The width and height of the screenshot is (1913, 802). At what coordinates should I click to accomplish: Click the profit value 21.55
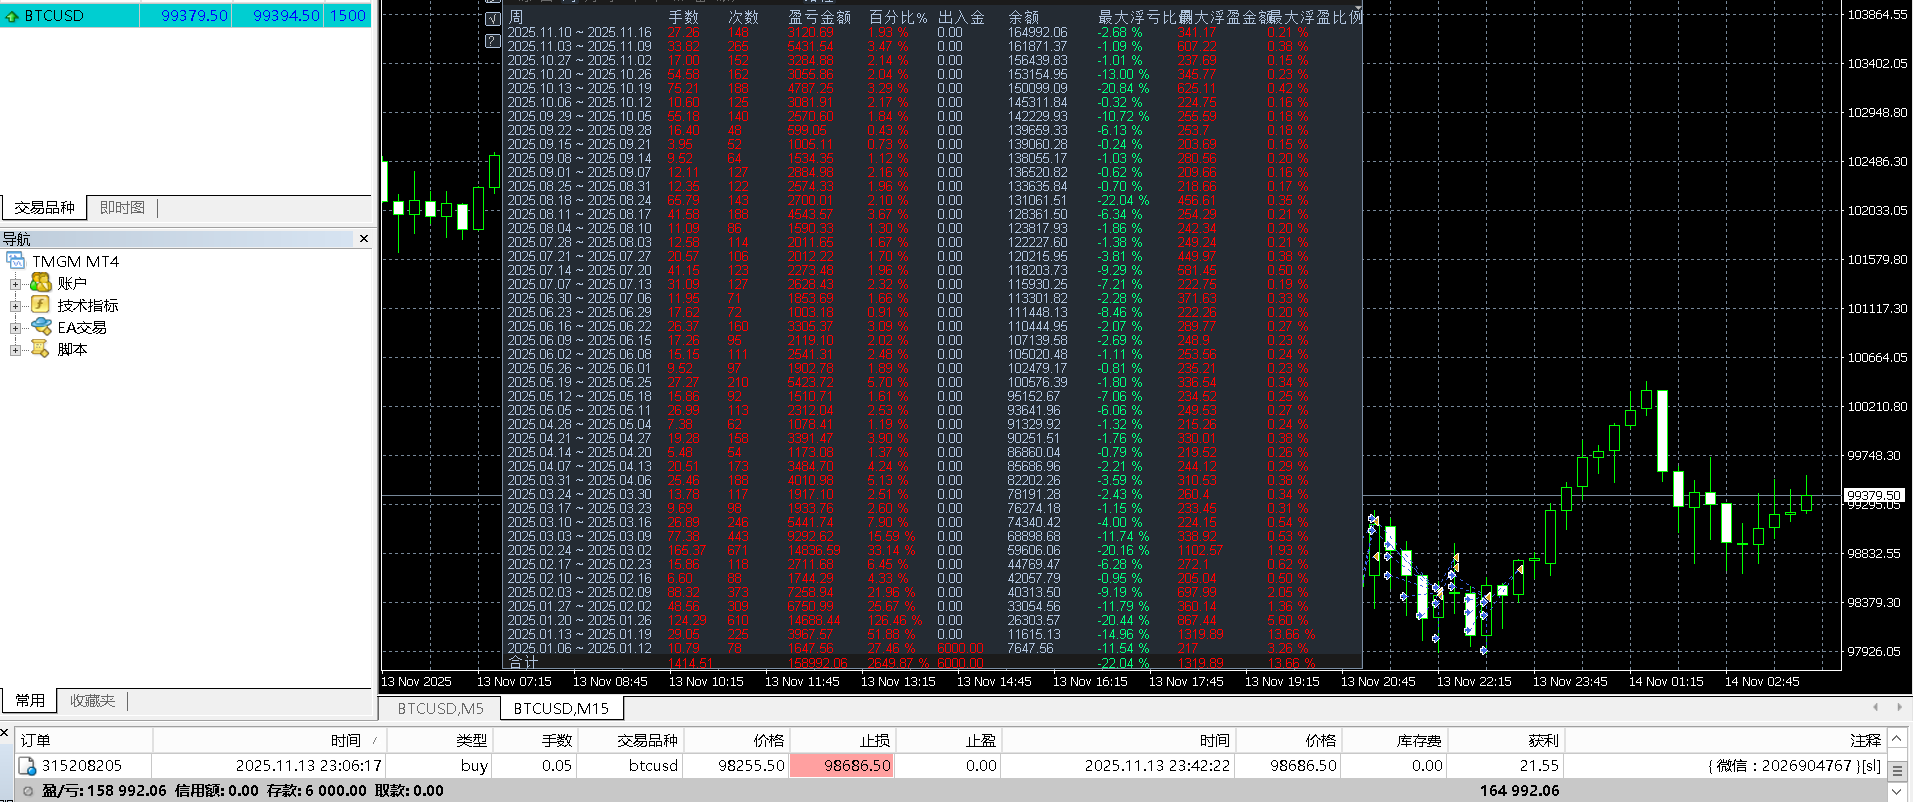(x=1539, y=766)
